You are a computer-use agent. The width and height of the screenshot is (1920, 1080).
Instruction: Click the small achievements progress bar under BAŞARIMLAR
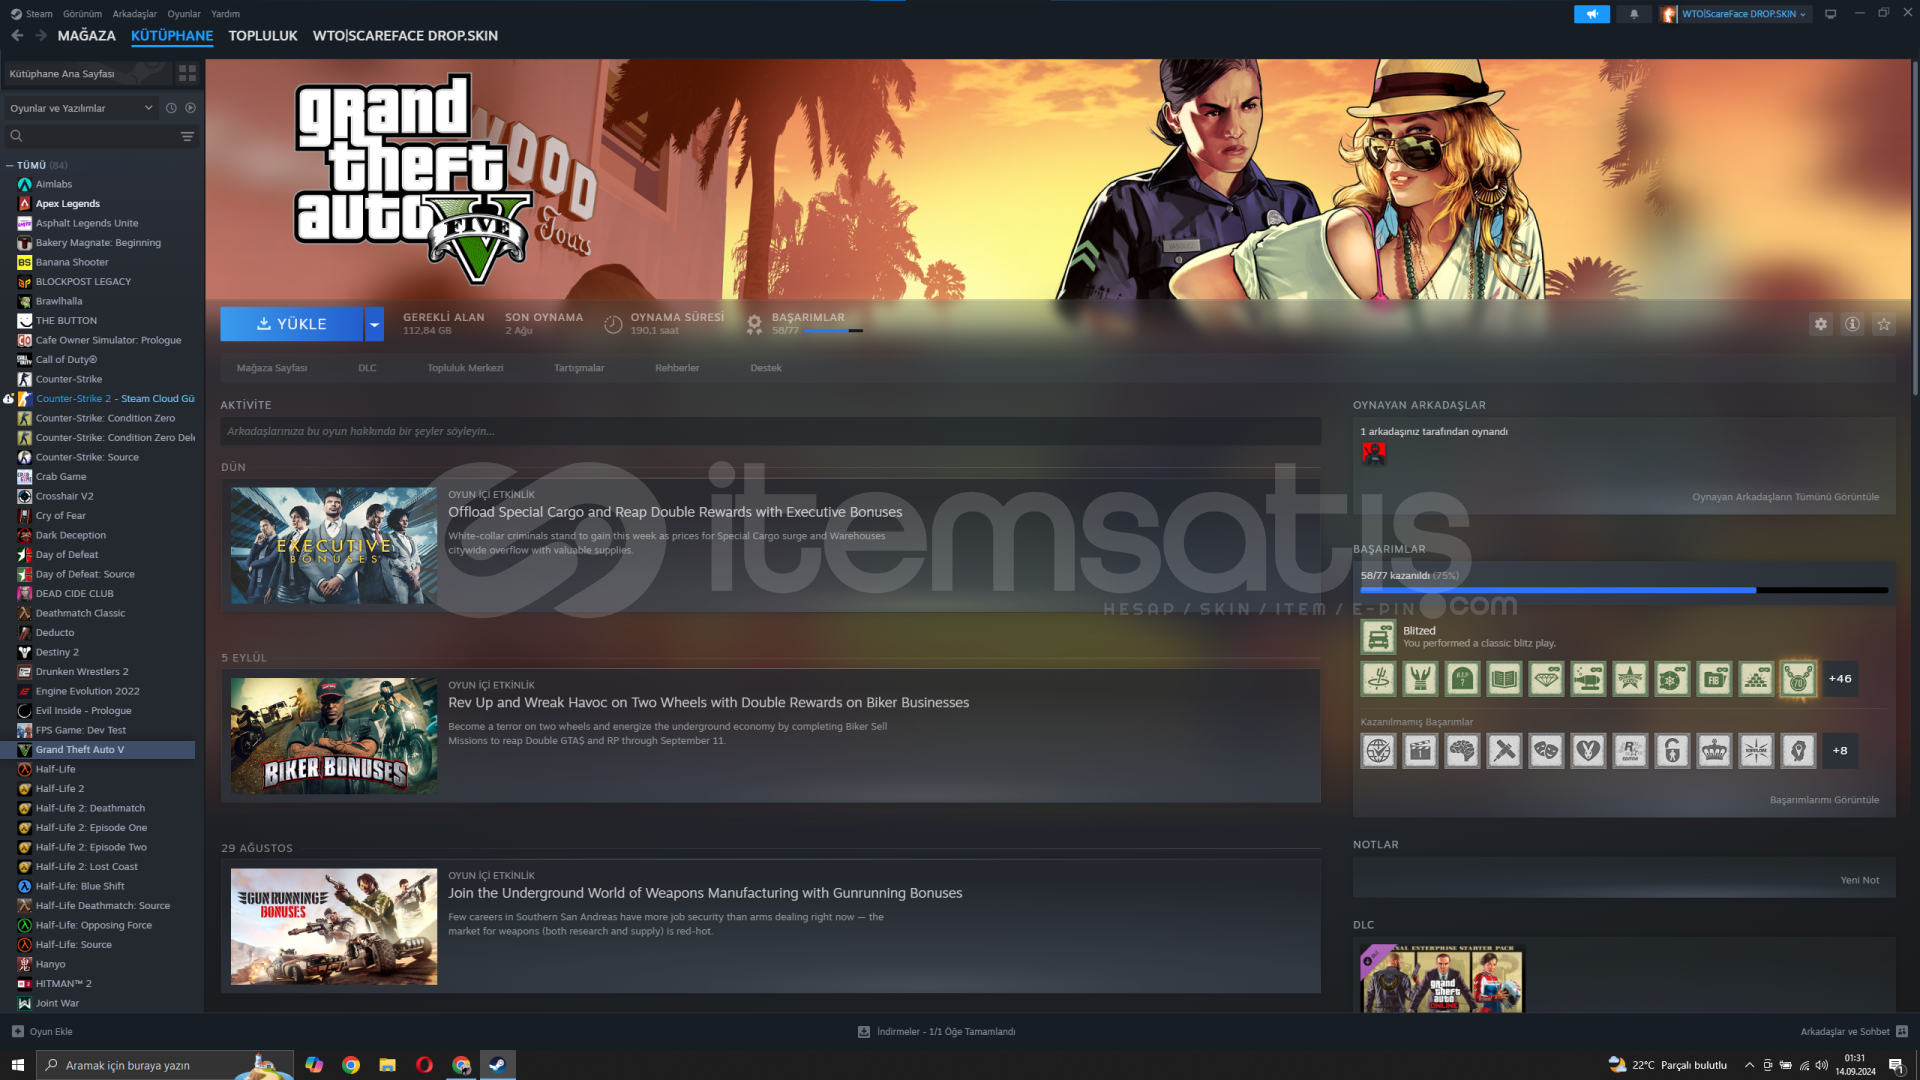[x=833, y=331]
